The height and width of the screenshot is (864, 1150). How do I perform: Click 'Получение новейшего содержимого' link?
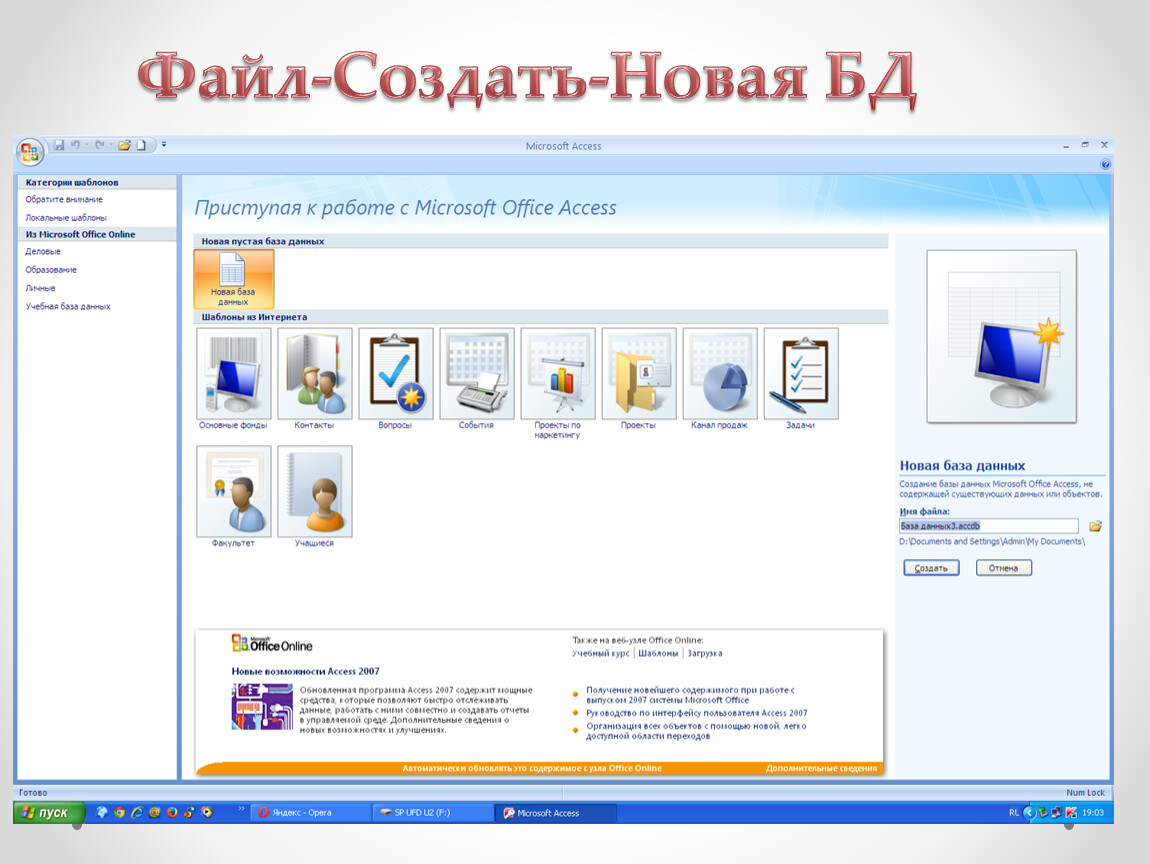point(690,695)
